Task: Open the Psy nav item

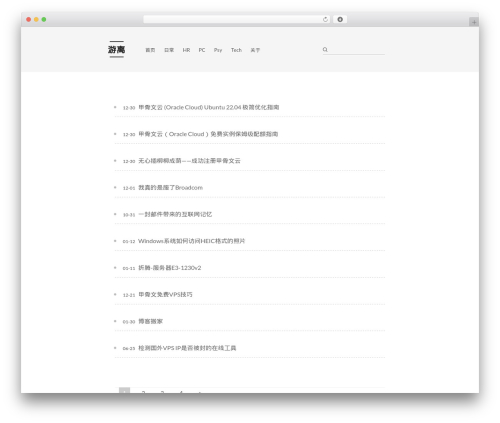Action: click(218, 50)
